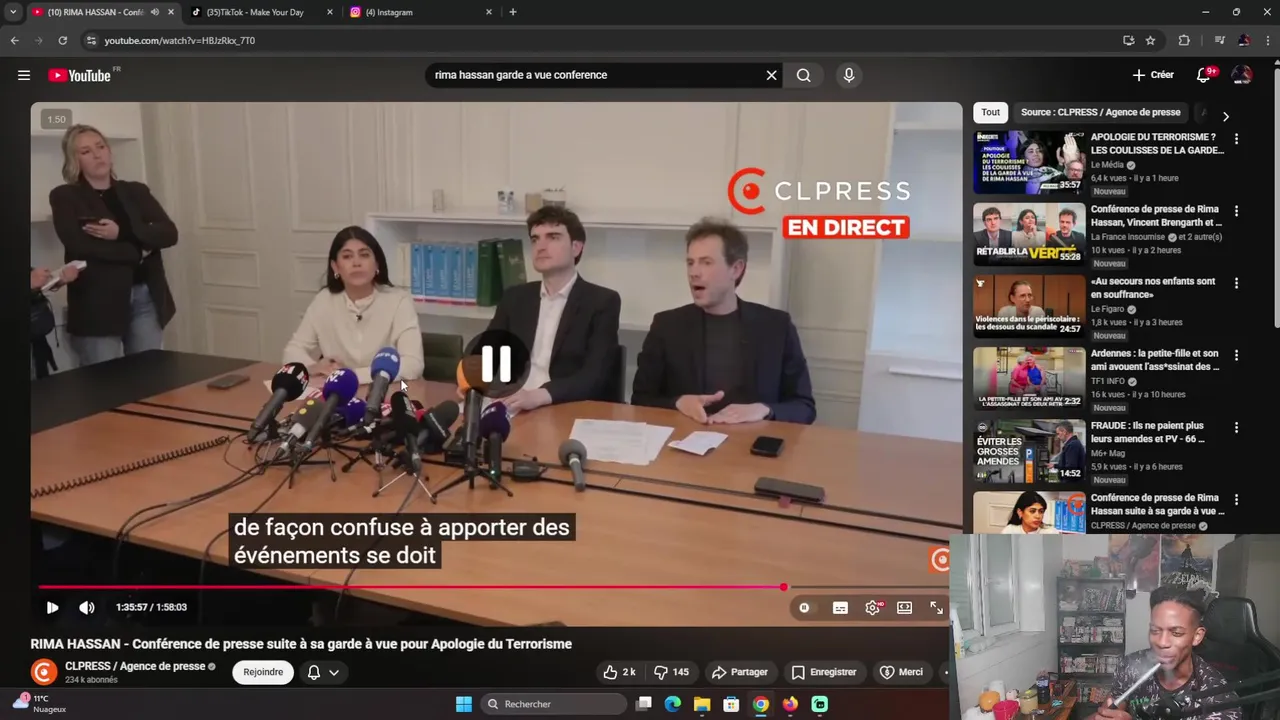Viewport: 1280px width, 720px height.
Task: Clear the search text with the X
Action: pos(771,75)
